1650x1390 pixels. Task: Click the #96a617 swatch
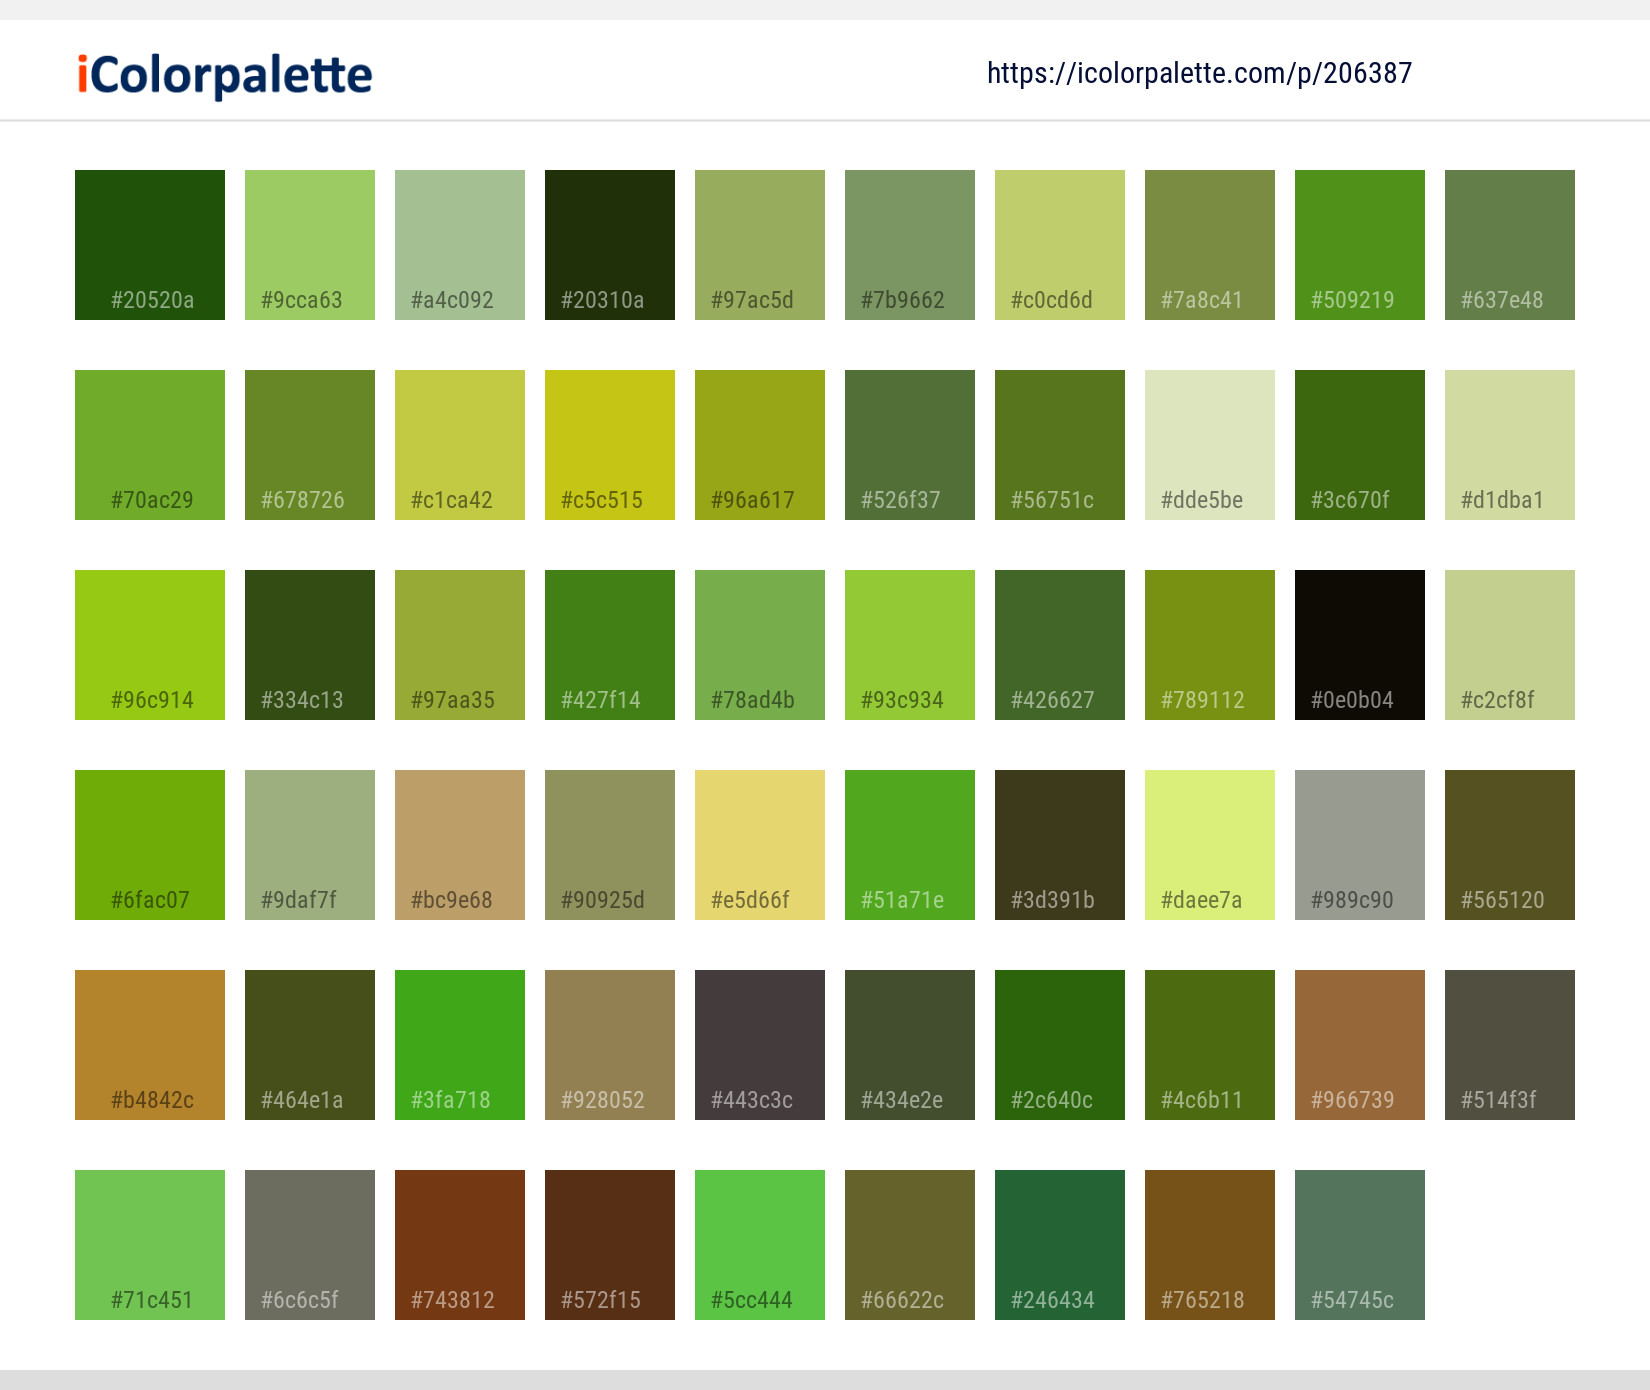(760, 445)
